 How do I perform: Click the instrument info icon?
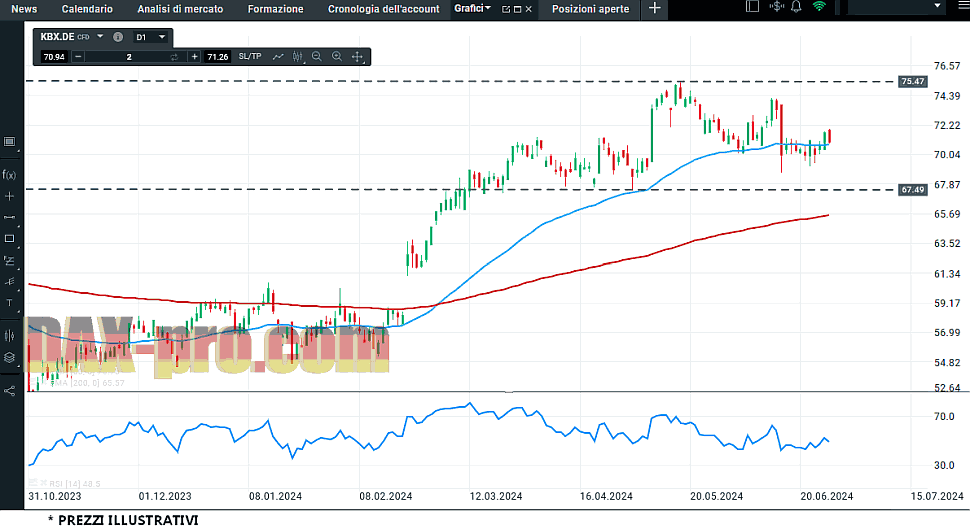click(118, 37)
